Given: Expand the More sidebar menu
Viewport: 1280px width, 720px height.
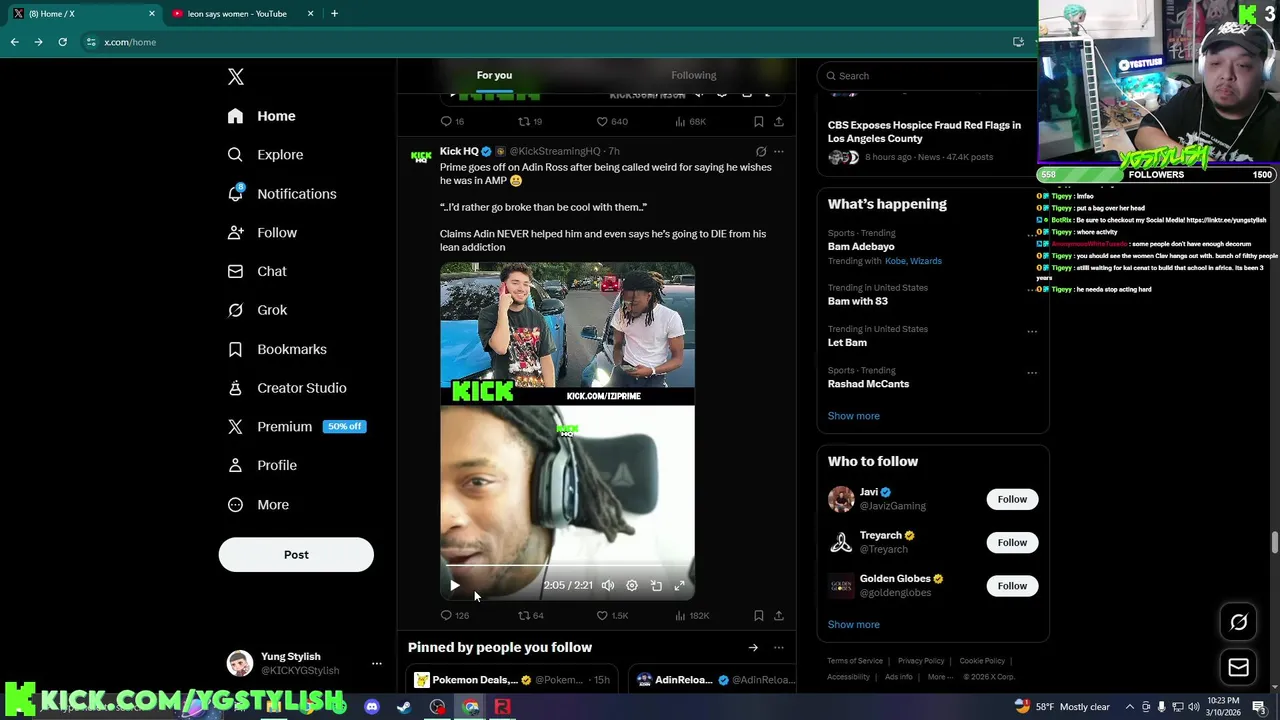Looking at the screenshot, I should tap(258, 505).
